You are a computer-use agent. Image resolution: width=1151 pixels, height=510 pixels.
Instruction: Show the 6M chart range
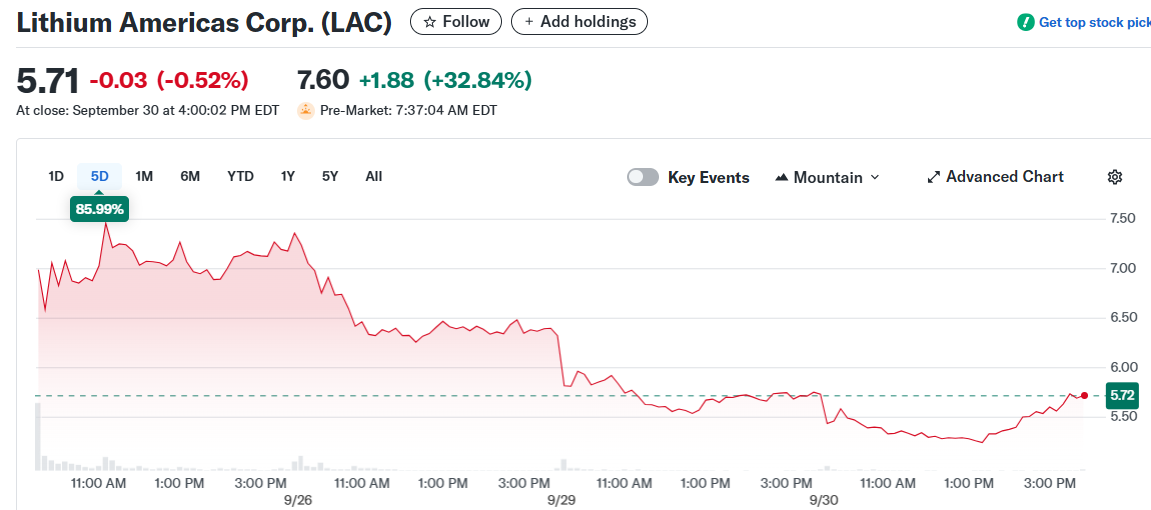click(190, 177)
